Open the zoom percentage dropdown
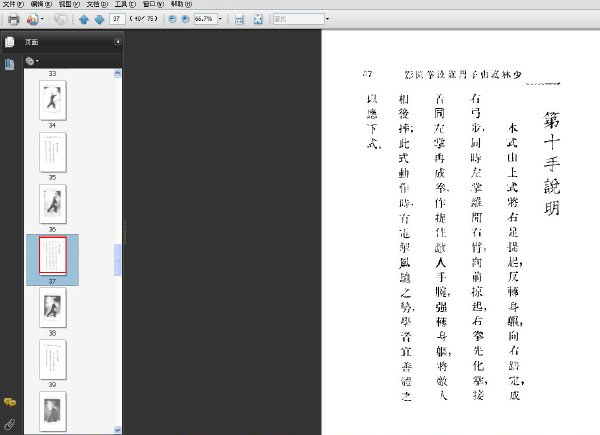Screen dimensions: 600x435 [221, 19]
